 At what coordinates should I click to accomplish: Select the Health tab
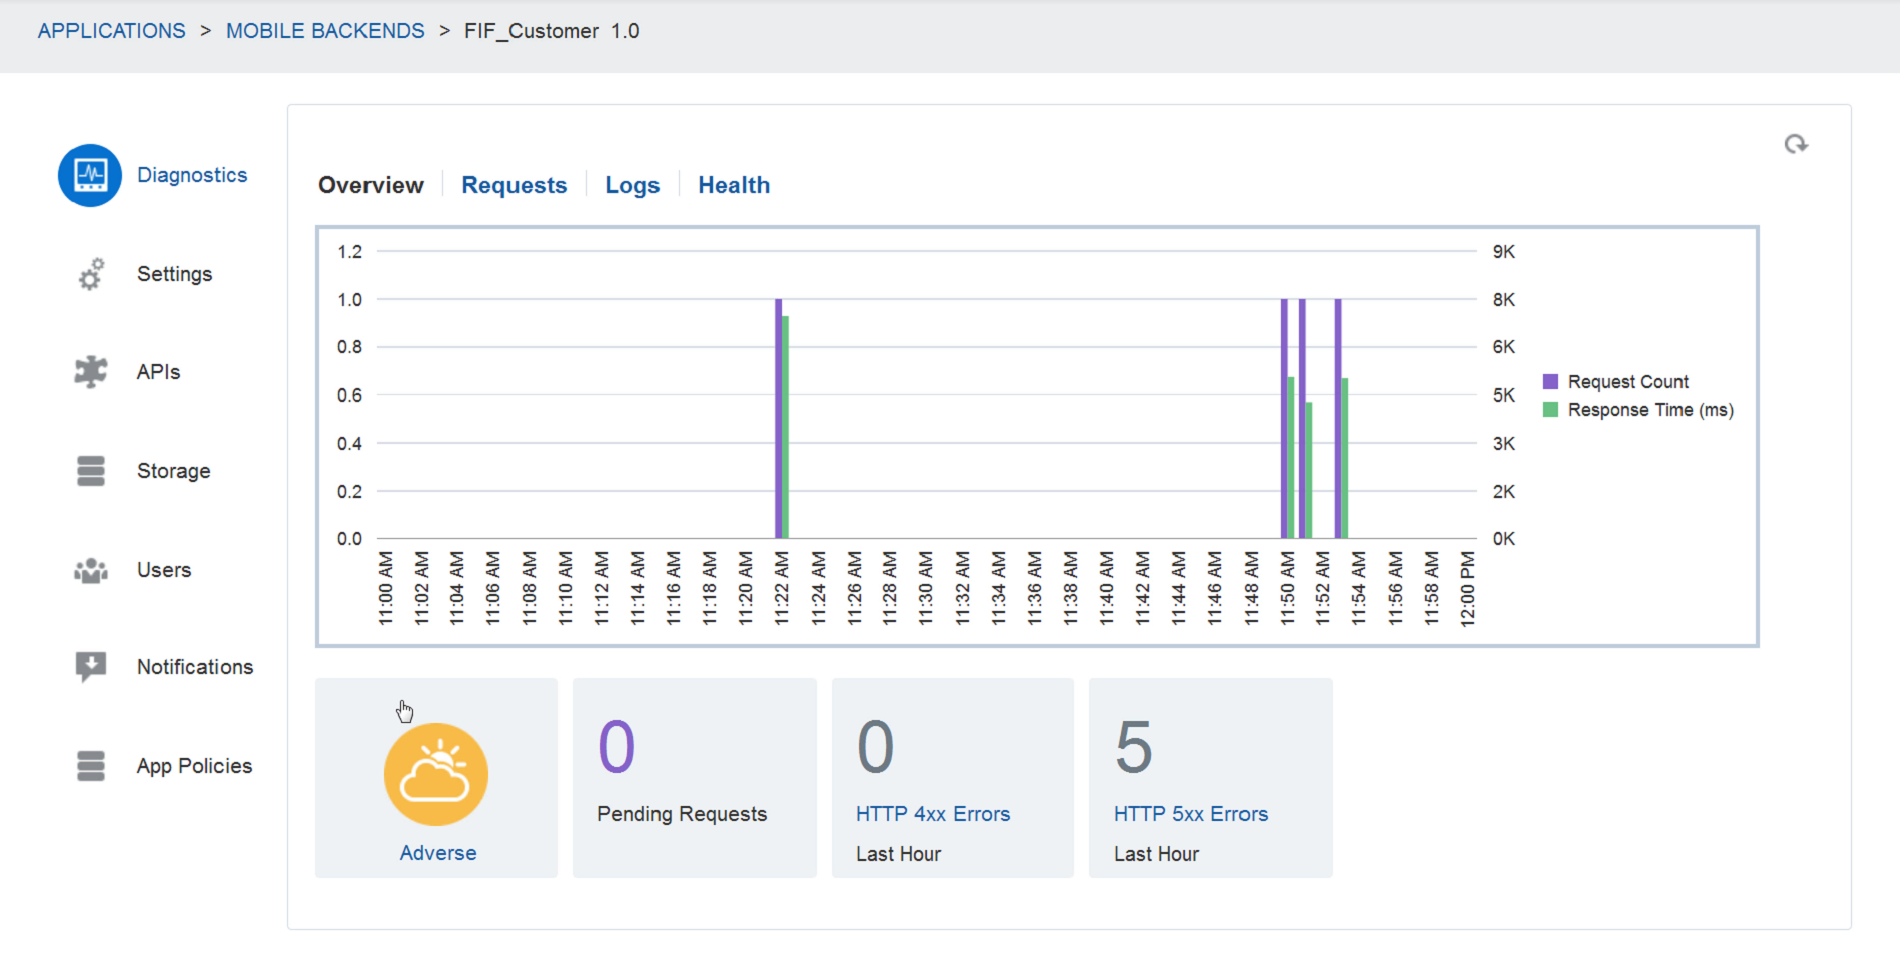[734, 185]
